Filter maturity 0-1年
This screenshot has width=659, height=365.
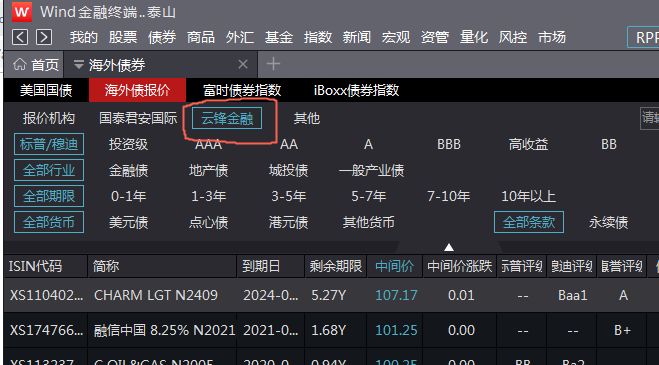128,196
